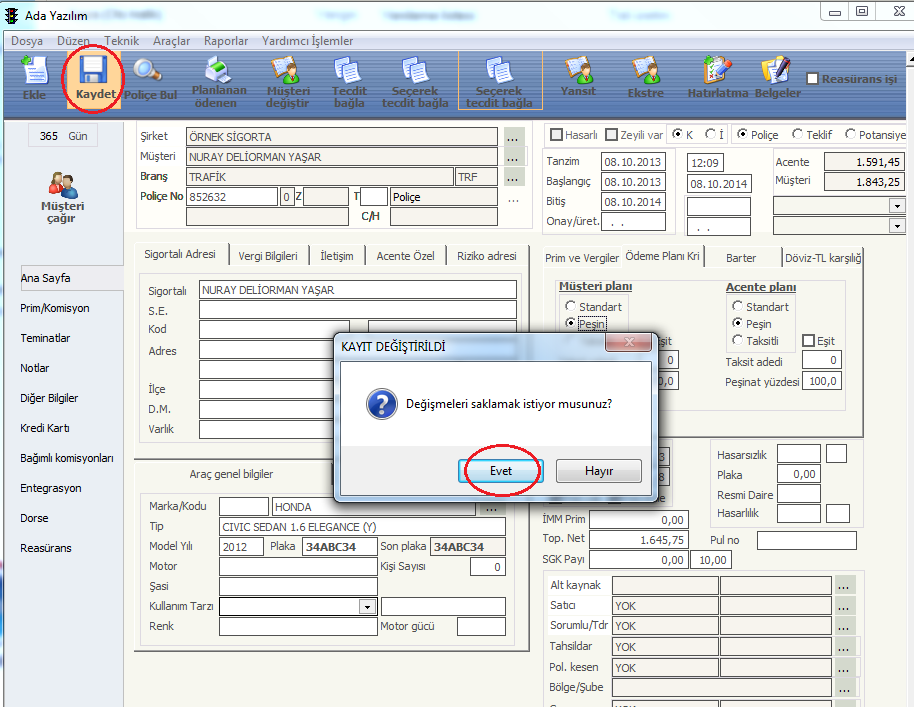914x707 pixels.
Task: Expand the Kullanım Tarzı dropdown
Action: (367, 606)
